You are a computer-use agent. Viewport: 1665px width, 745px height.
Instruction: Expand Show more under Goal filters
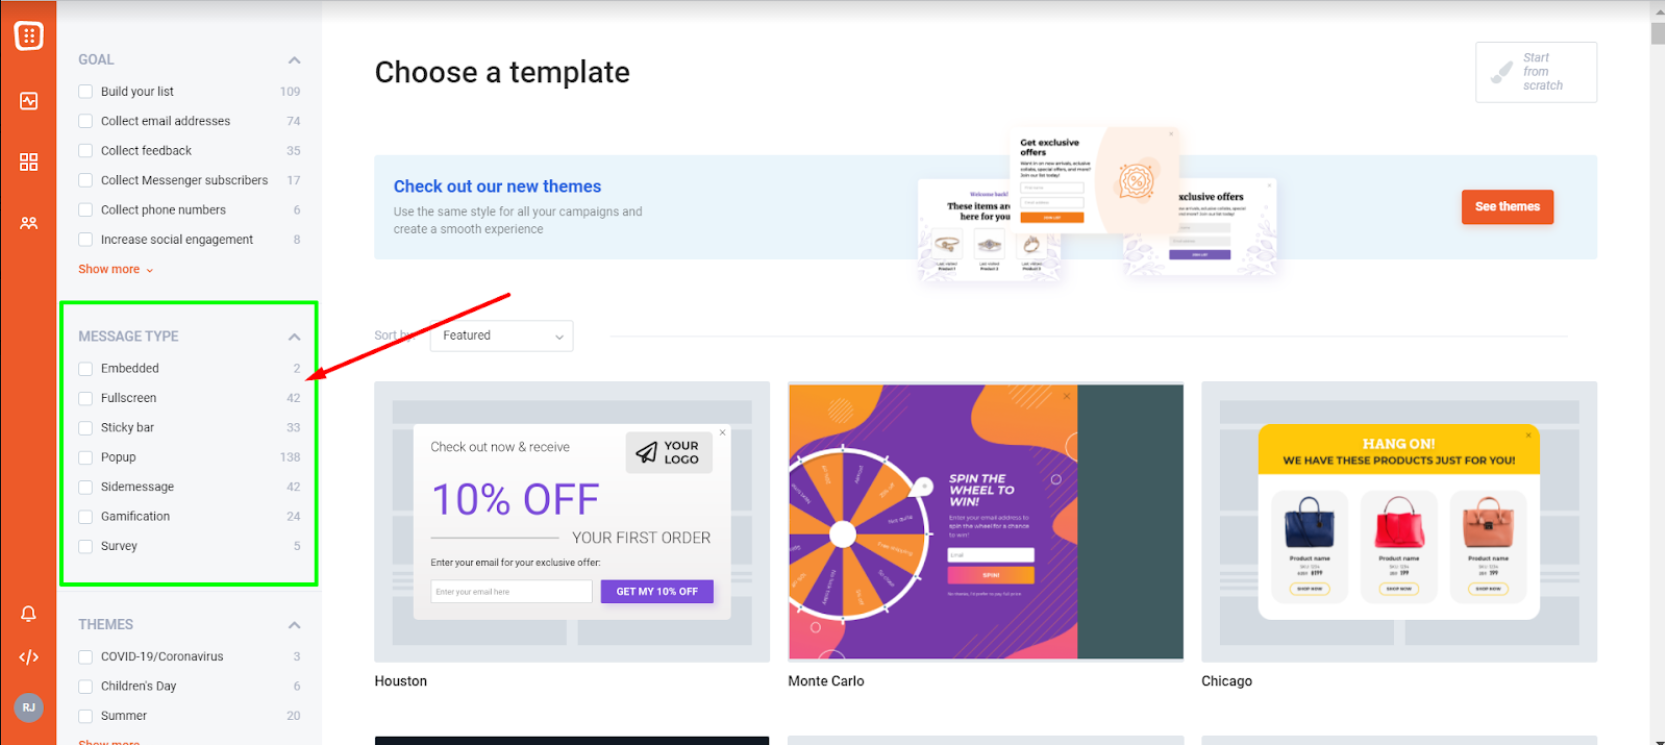click(115, 269)
